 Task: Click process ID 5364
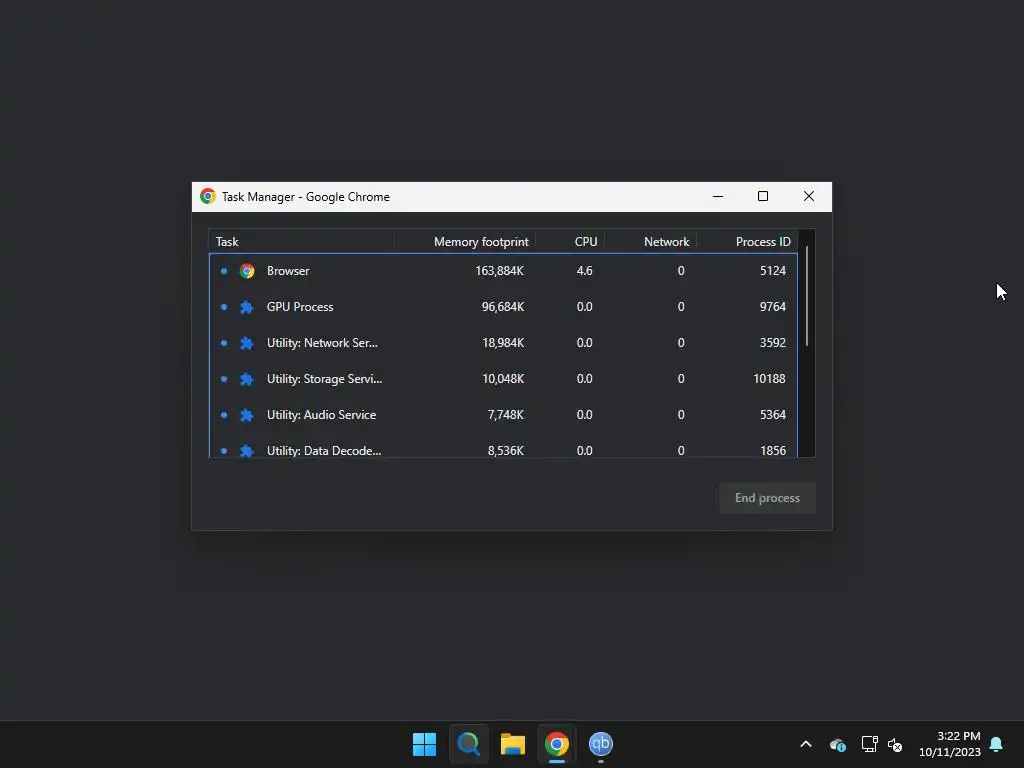(773, 415)
